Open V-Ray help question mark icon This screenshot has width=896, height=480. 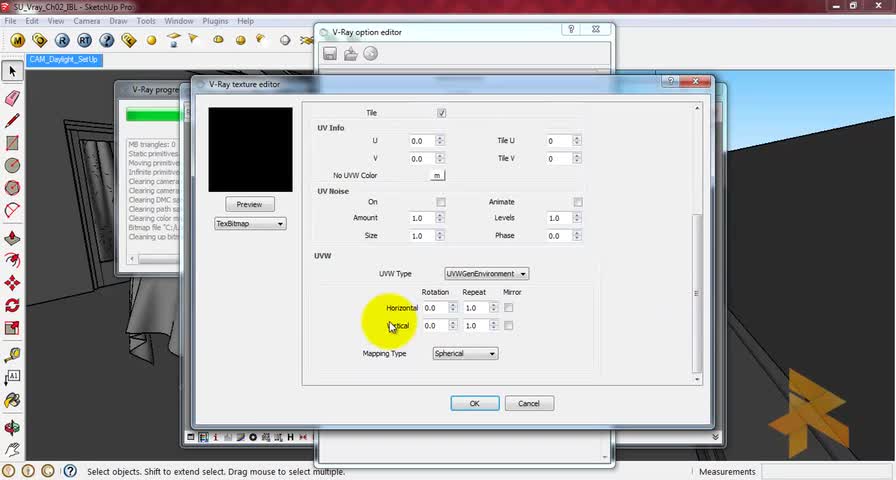(107, 40)
